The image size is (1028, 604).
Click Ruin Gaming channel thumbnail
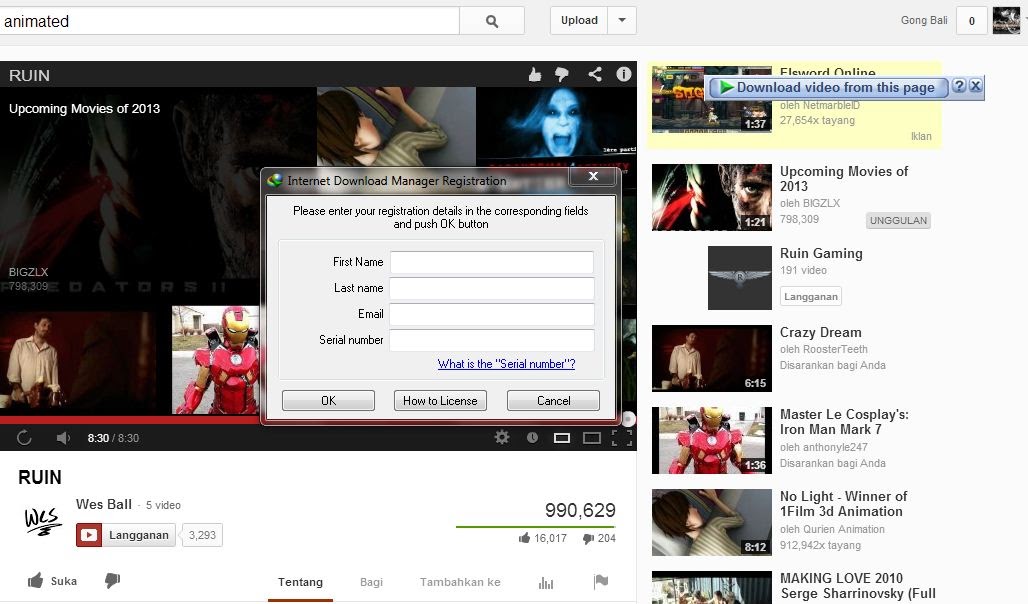pyautogui.click(x=740, y=277)
